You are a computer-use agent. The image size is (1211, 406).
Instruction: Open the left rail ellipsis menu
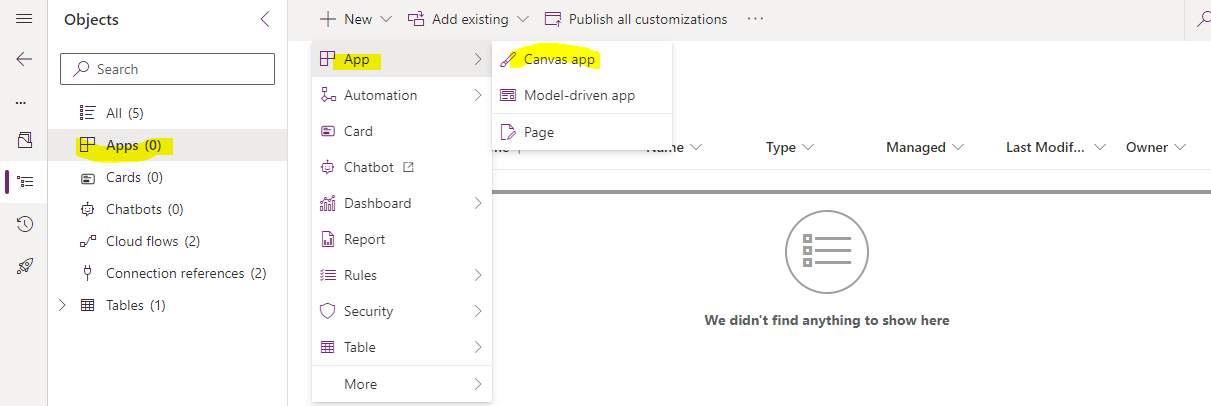pyautogui.click(x=21, y=102)
